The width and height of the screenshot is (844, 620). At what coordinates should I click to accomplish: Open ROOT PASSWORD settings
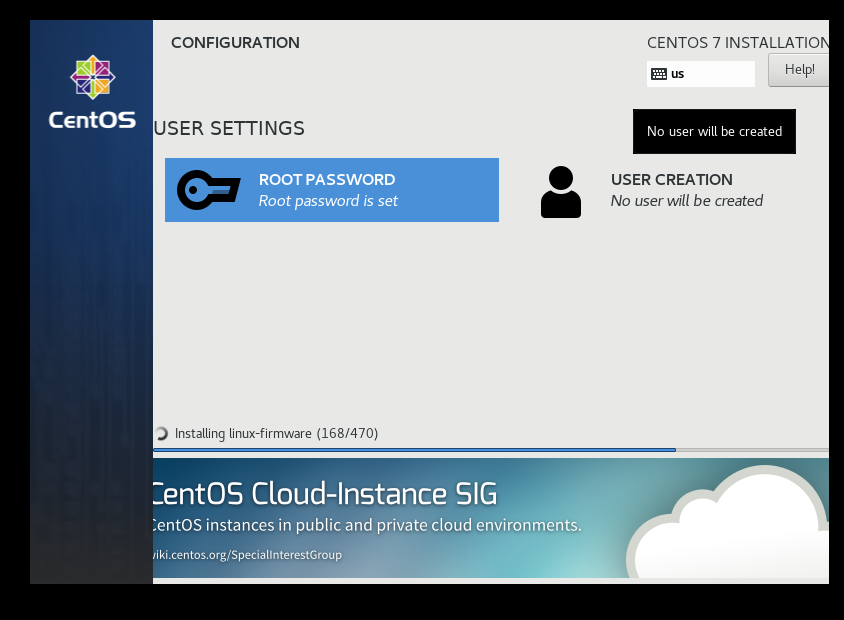point(332,190)
